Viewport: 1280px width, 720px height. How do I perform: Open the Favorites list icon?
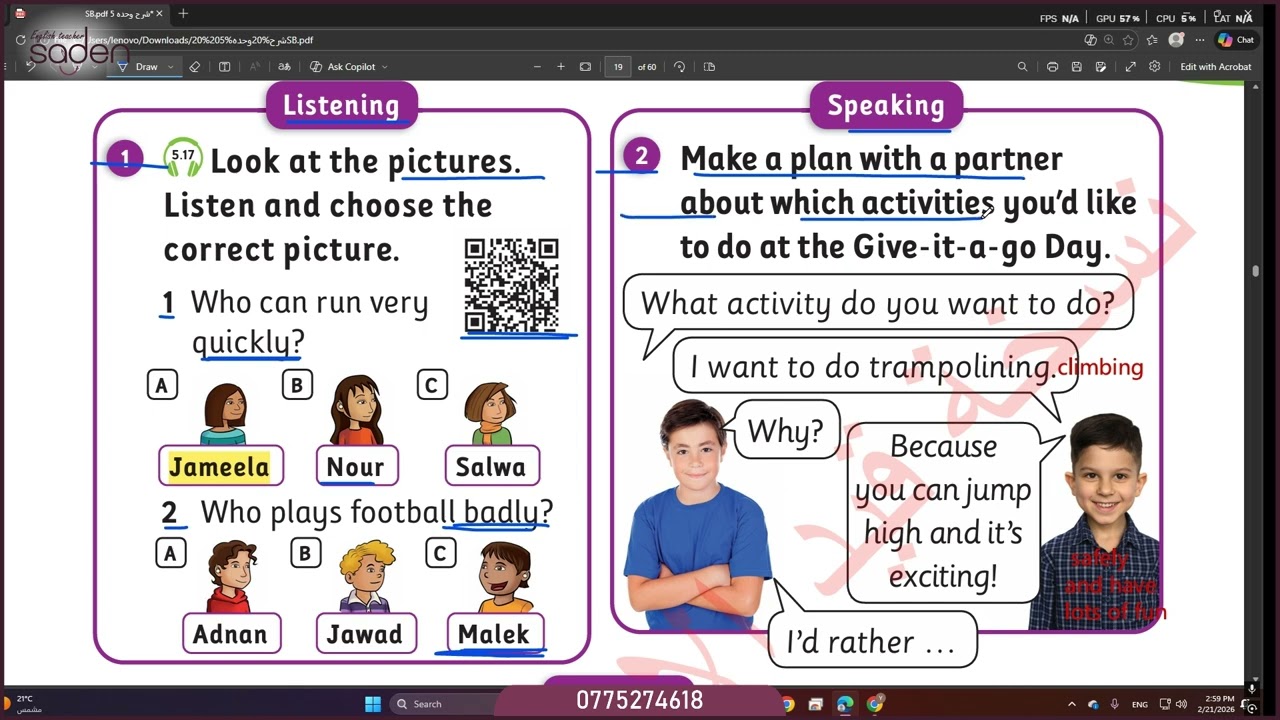pyautogui.click(x=1151, y=40)
